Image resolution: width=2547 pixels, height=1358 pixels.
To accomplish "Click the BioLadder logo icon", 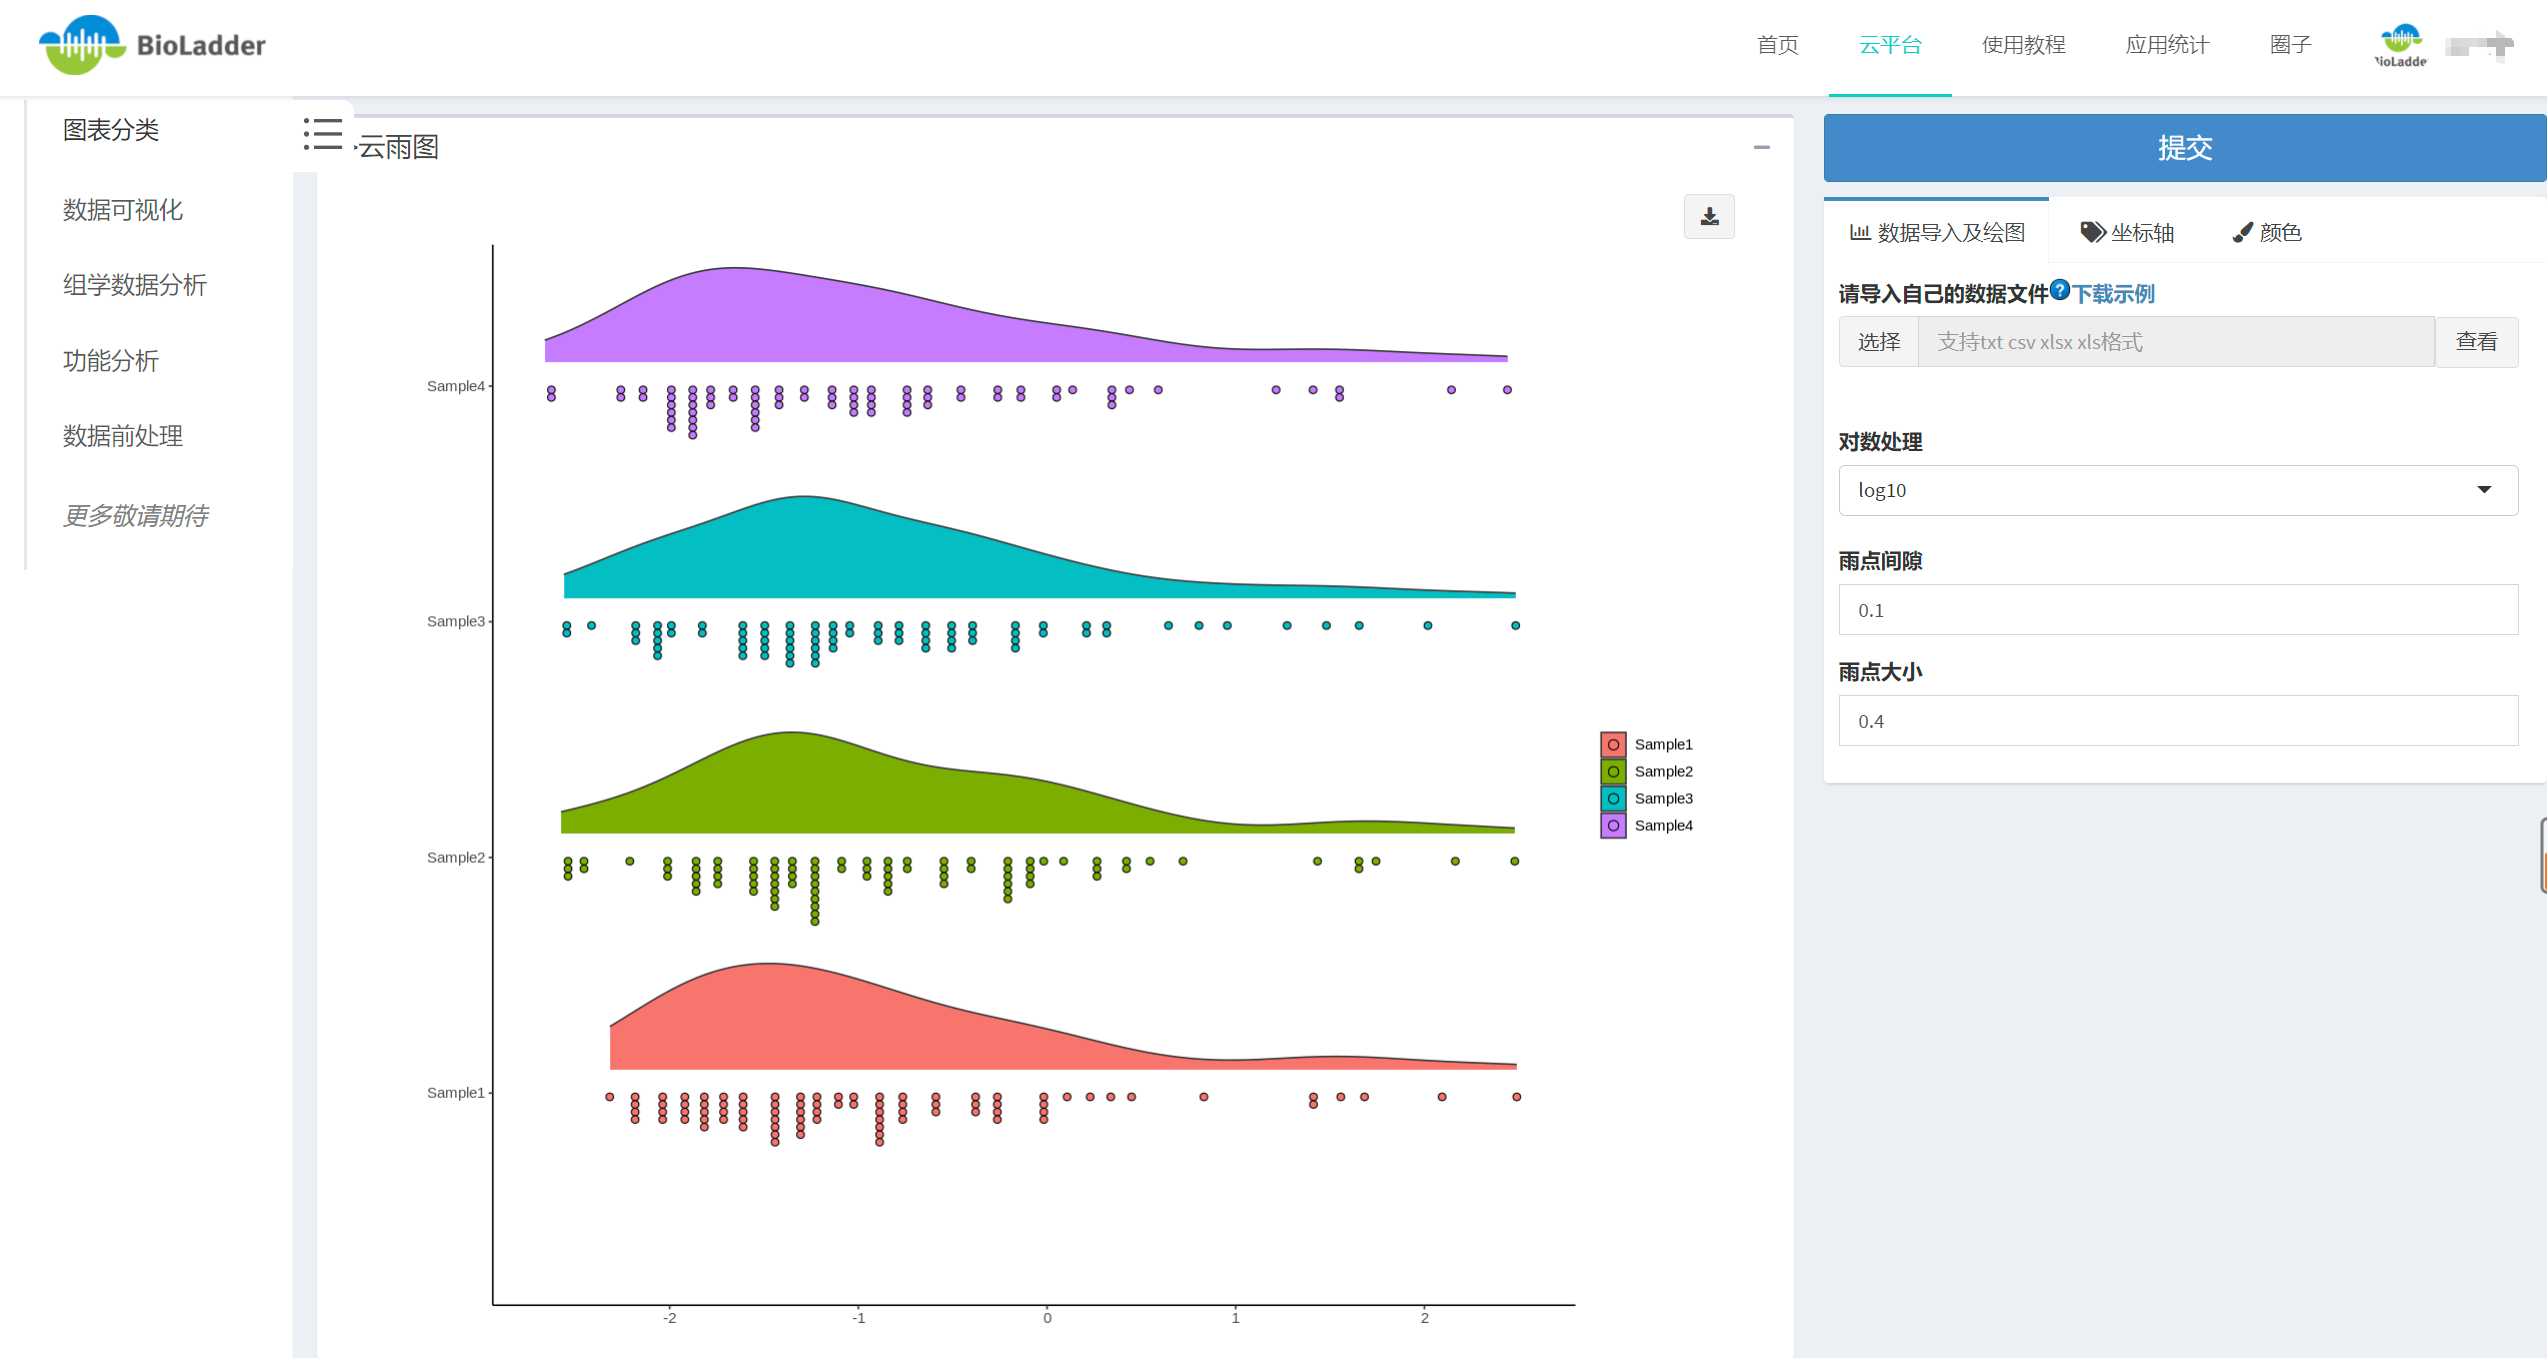I will click(x=82, y=45).
